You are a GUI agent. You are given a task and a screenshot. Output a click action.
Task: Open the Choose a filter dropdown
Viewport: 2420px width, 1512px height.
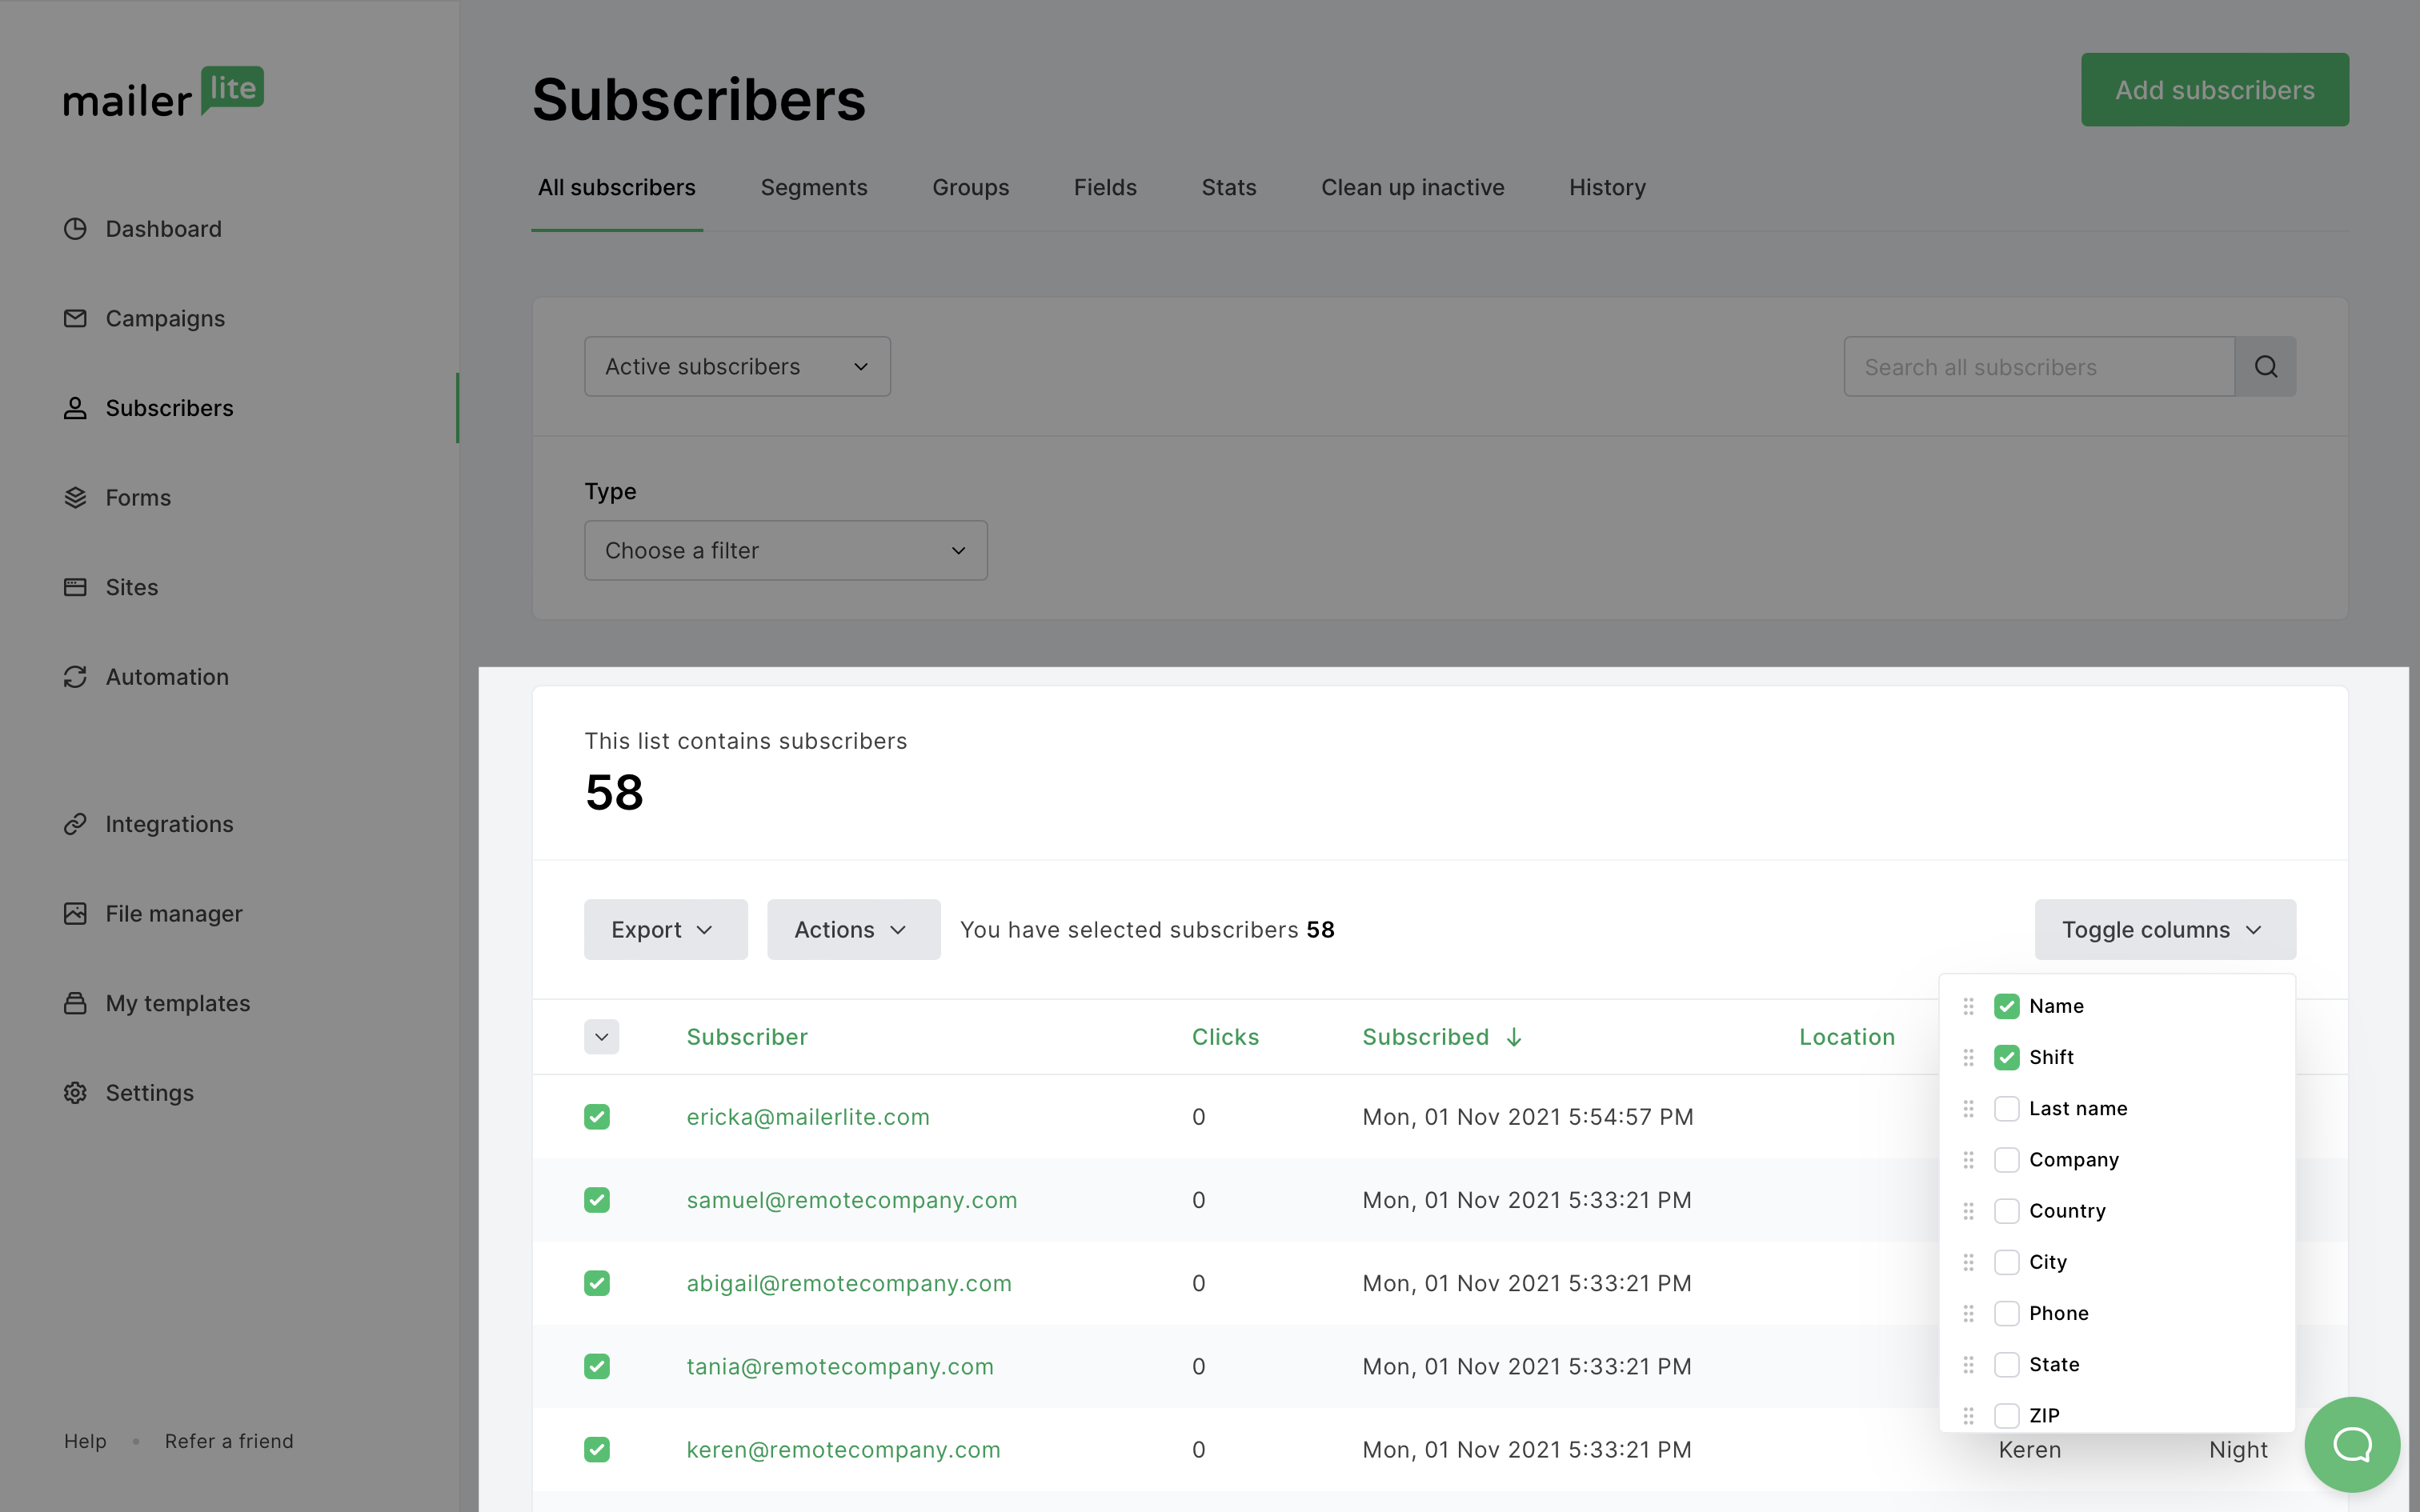(x=784, y=550)
